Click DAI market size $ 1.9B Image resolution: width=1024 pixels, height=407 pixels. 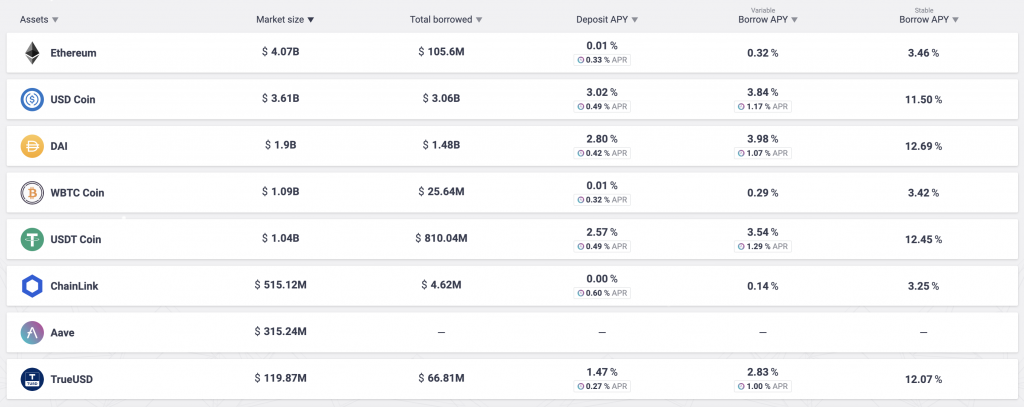pyautogui.click(x=281, y=144)
